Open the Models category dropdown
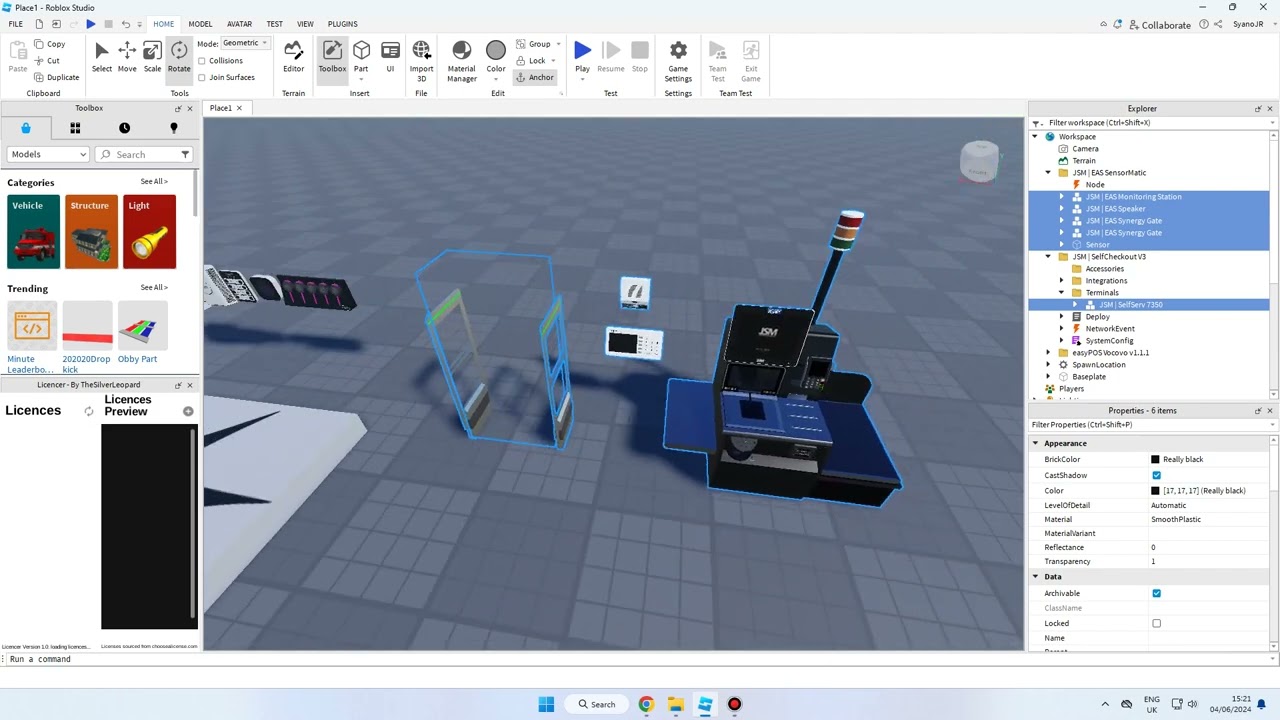The width and height of the screenshot is (1280, 720). click(x=48, y=154)
